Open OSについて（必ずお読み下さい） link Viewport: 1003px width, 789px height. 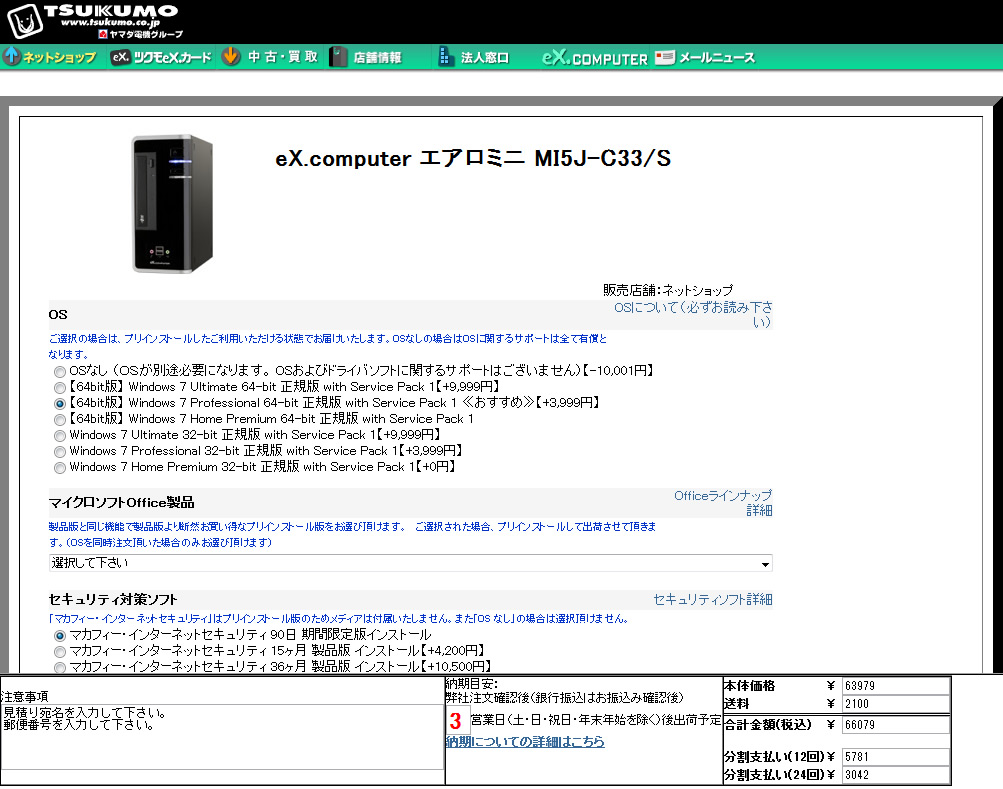(693, 314)
